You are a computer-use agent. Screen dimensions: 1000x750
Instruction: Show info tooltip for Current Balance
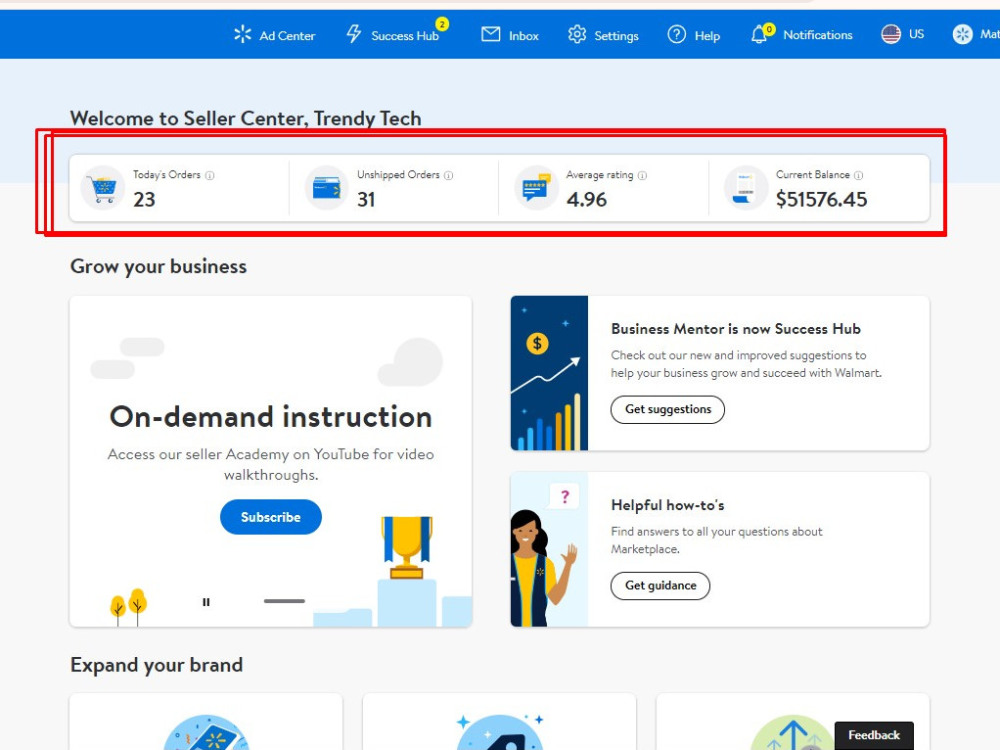point(858,175)
